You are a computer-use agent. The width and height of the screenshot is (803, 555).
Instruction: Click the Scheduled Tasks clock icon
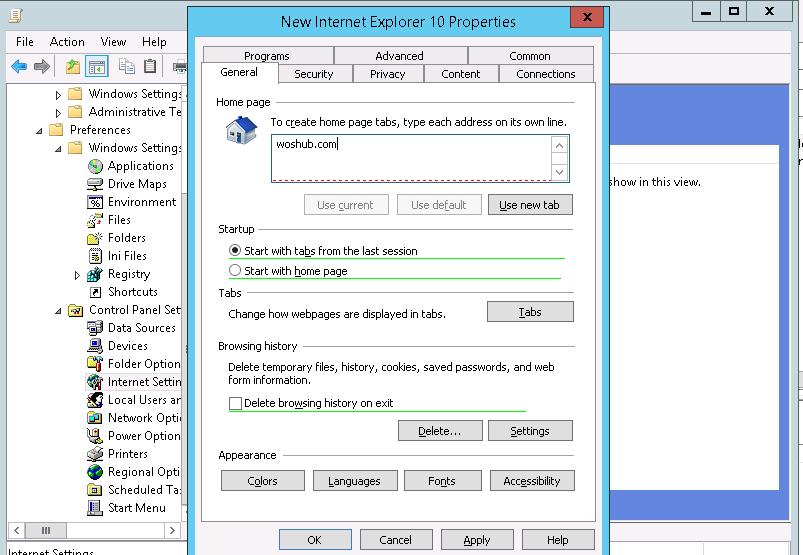point(95,490)
